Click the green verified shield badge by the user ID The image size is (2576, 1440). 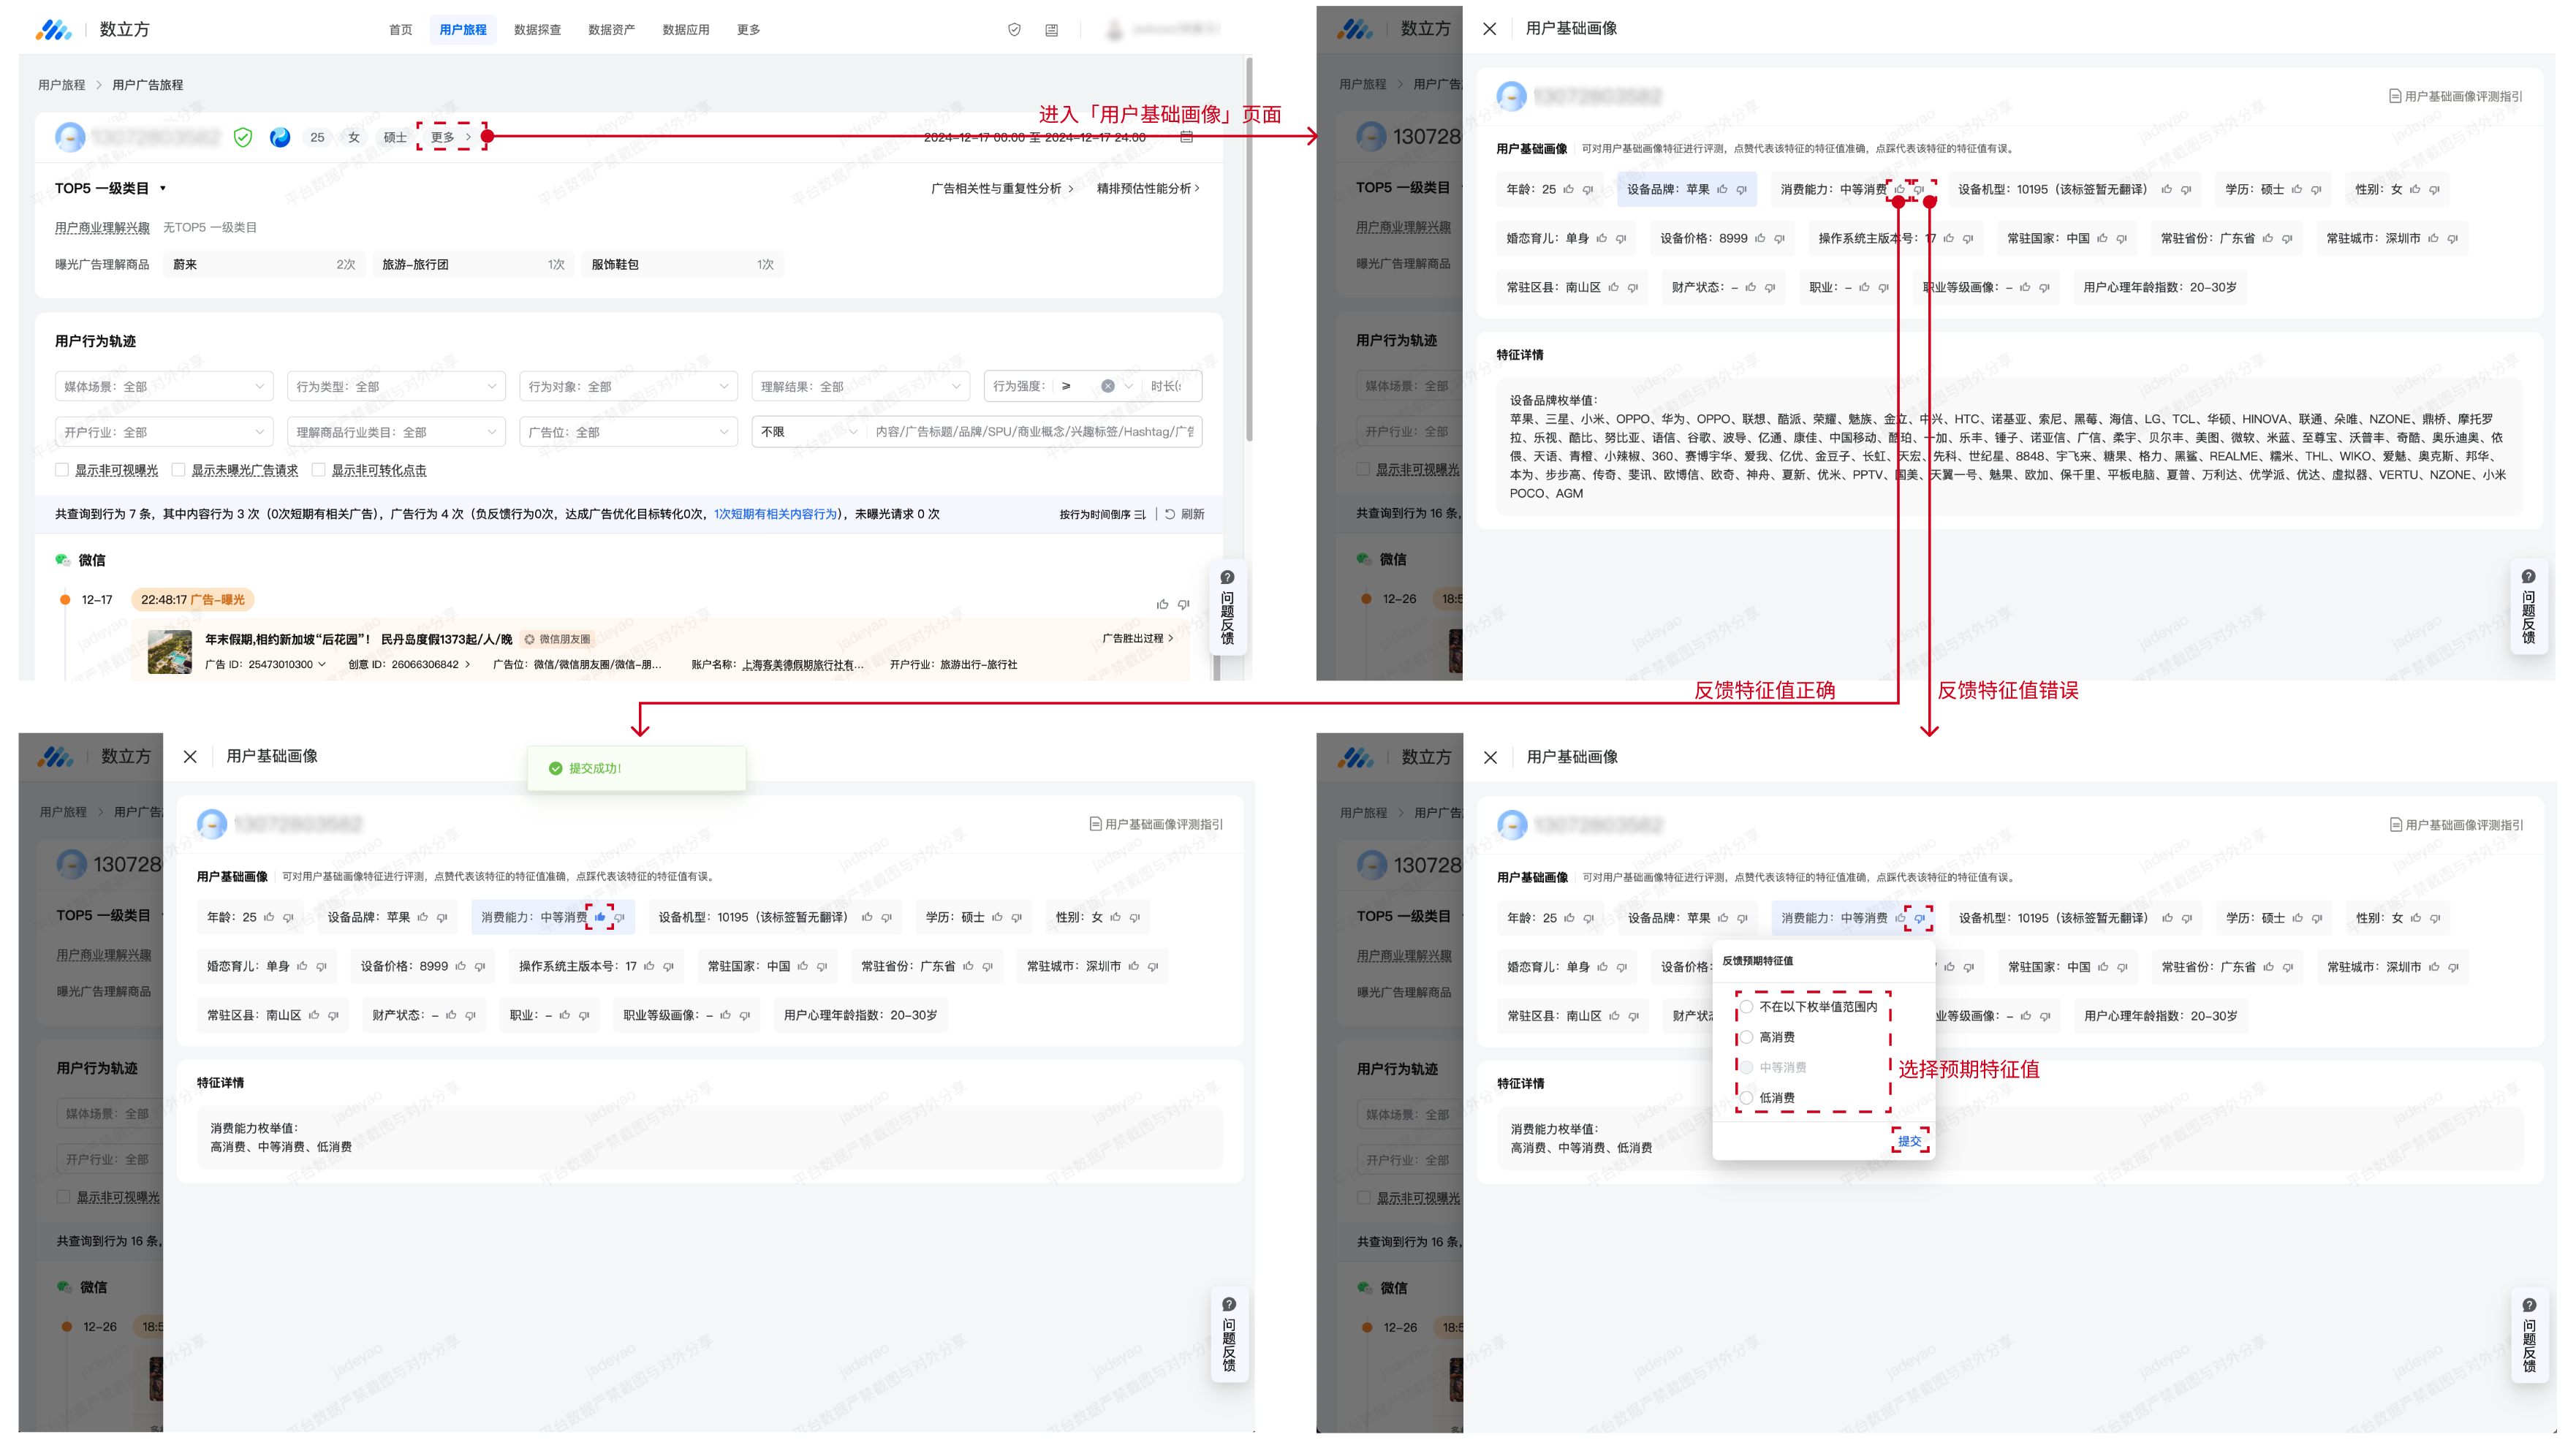coord(243,137)
